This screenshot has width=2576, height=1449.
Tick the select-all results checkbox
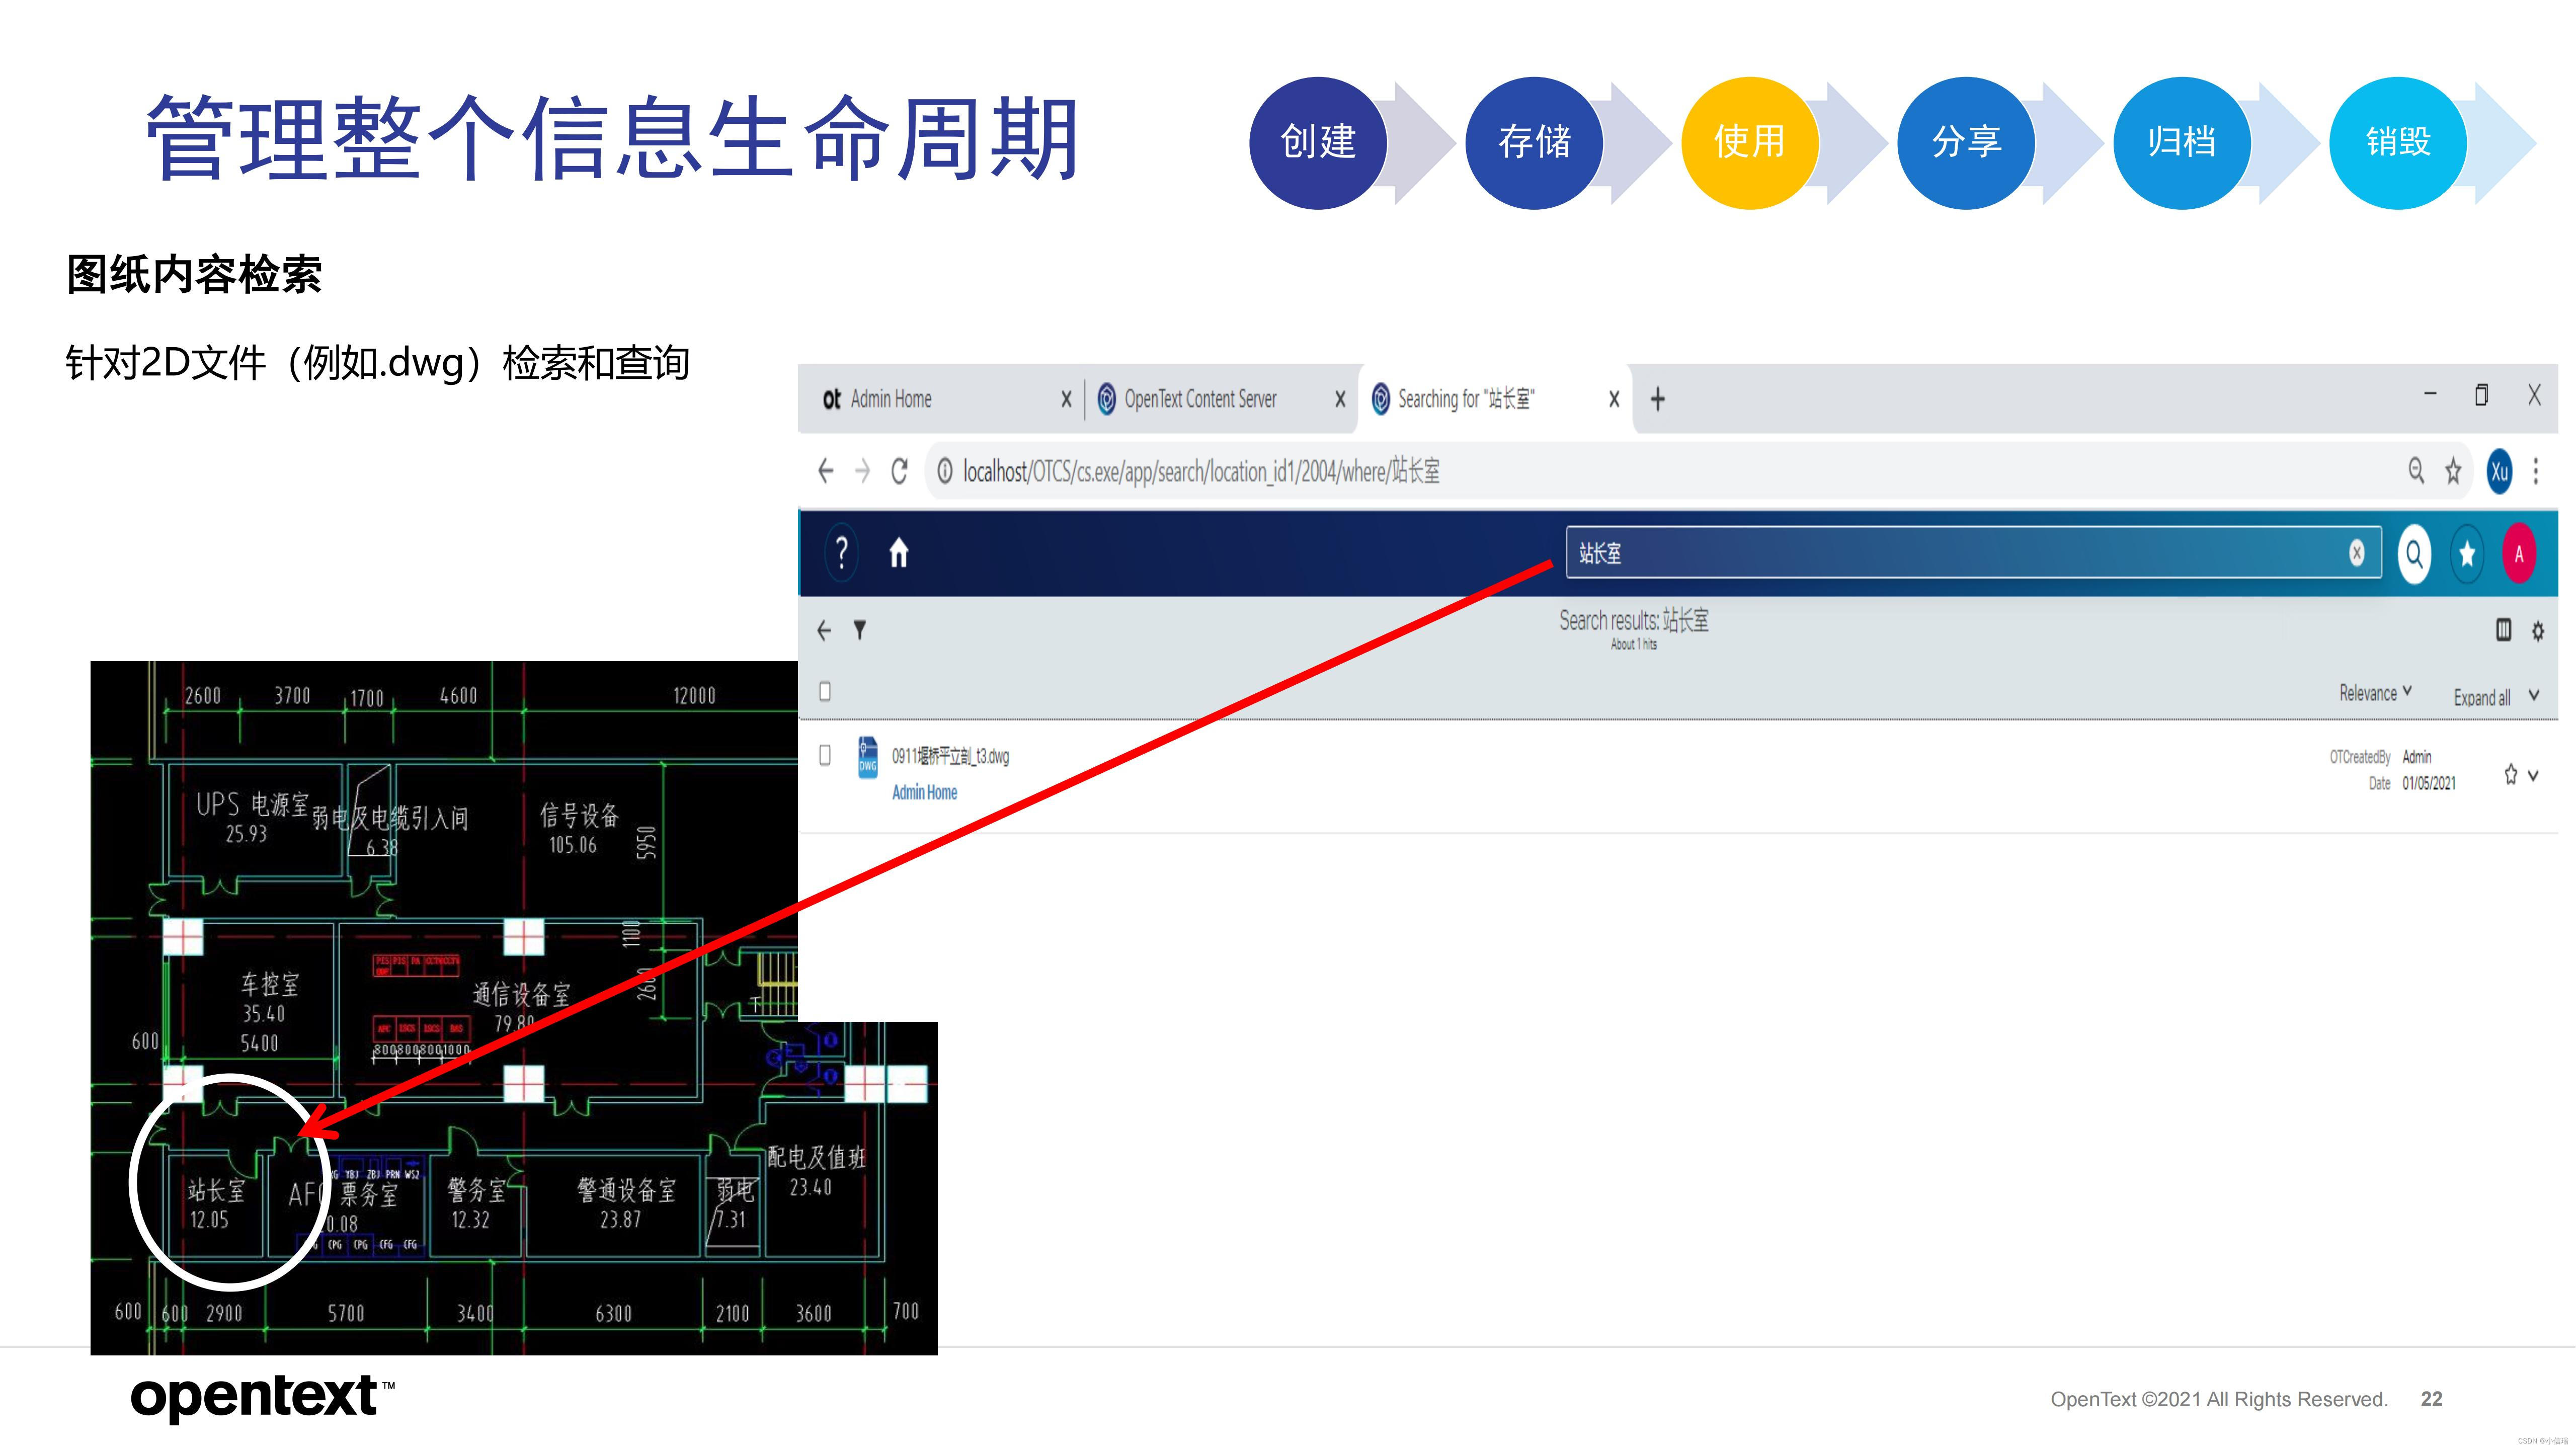[x=825, y=691]
